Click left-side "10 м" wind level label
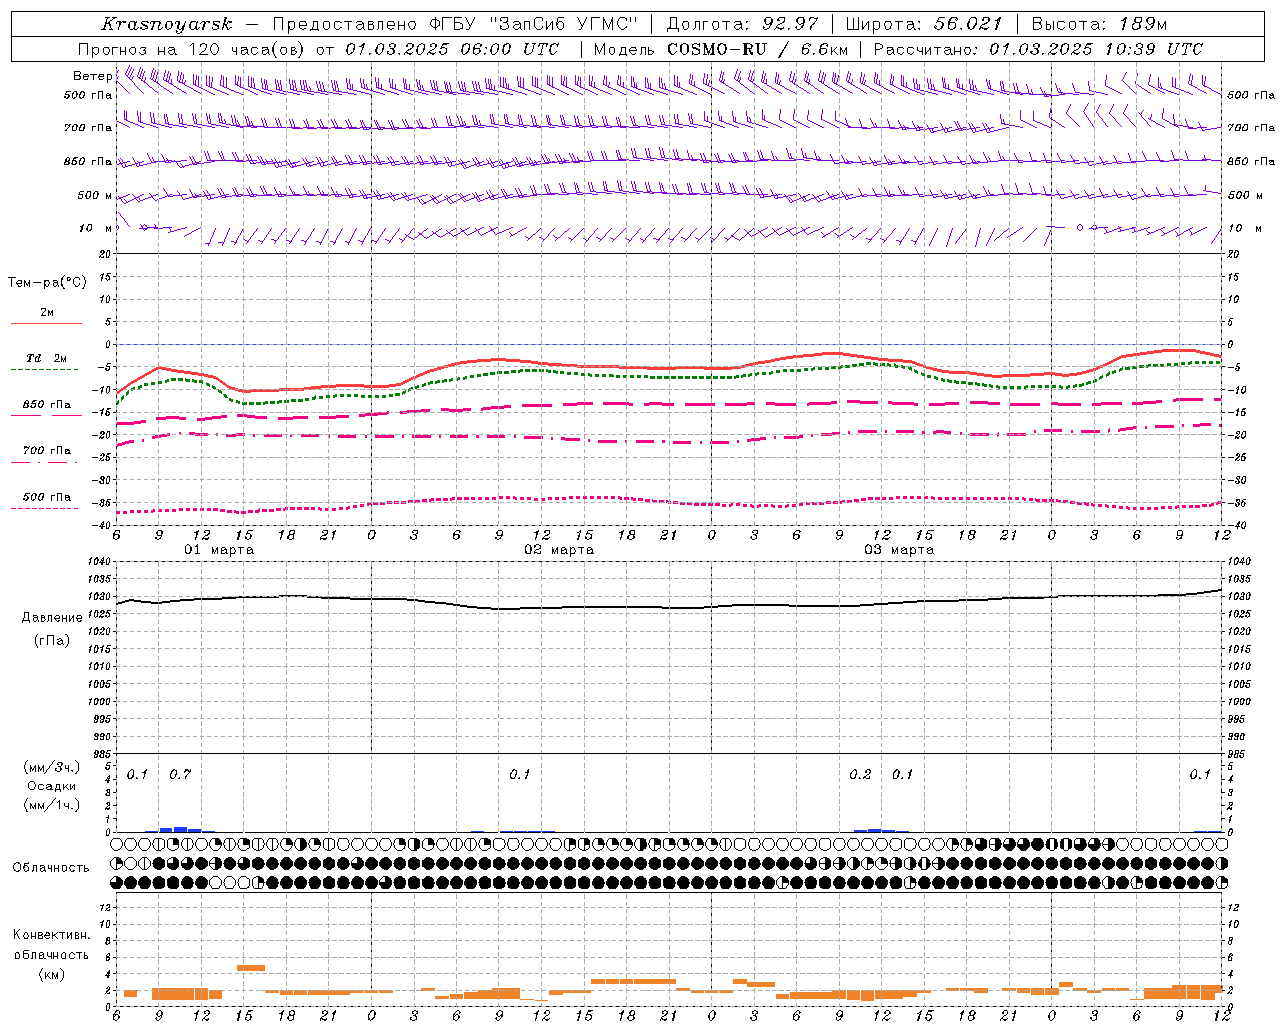Viewport: 1280px width, 1024px height. click(96, 228)
